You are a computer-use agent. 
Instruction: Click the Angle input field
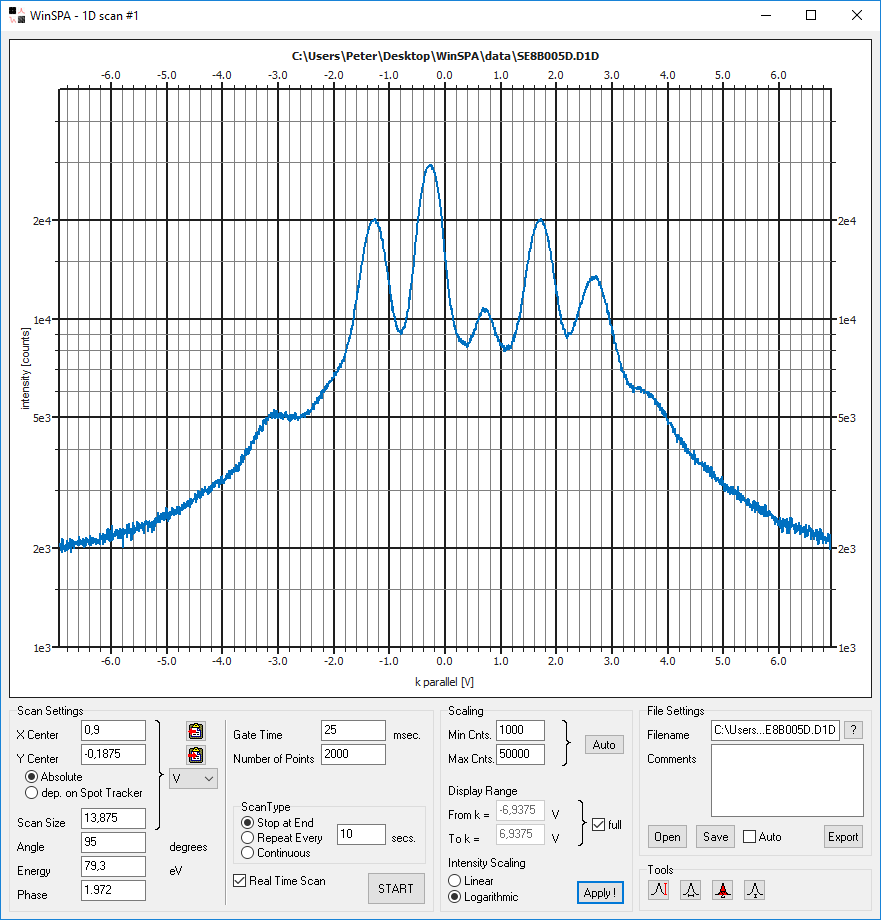pos(113,842)
